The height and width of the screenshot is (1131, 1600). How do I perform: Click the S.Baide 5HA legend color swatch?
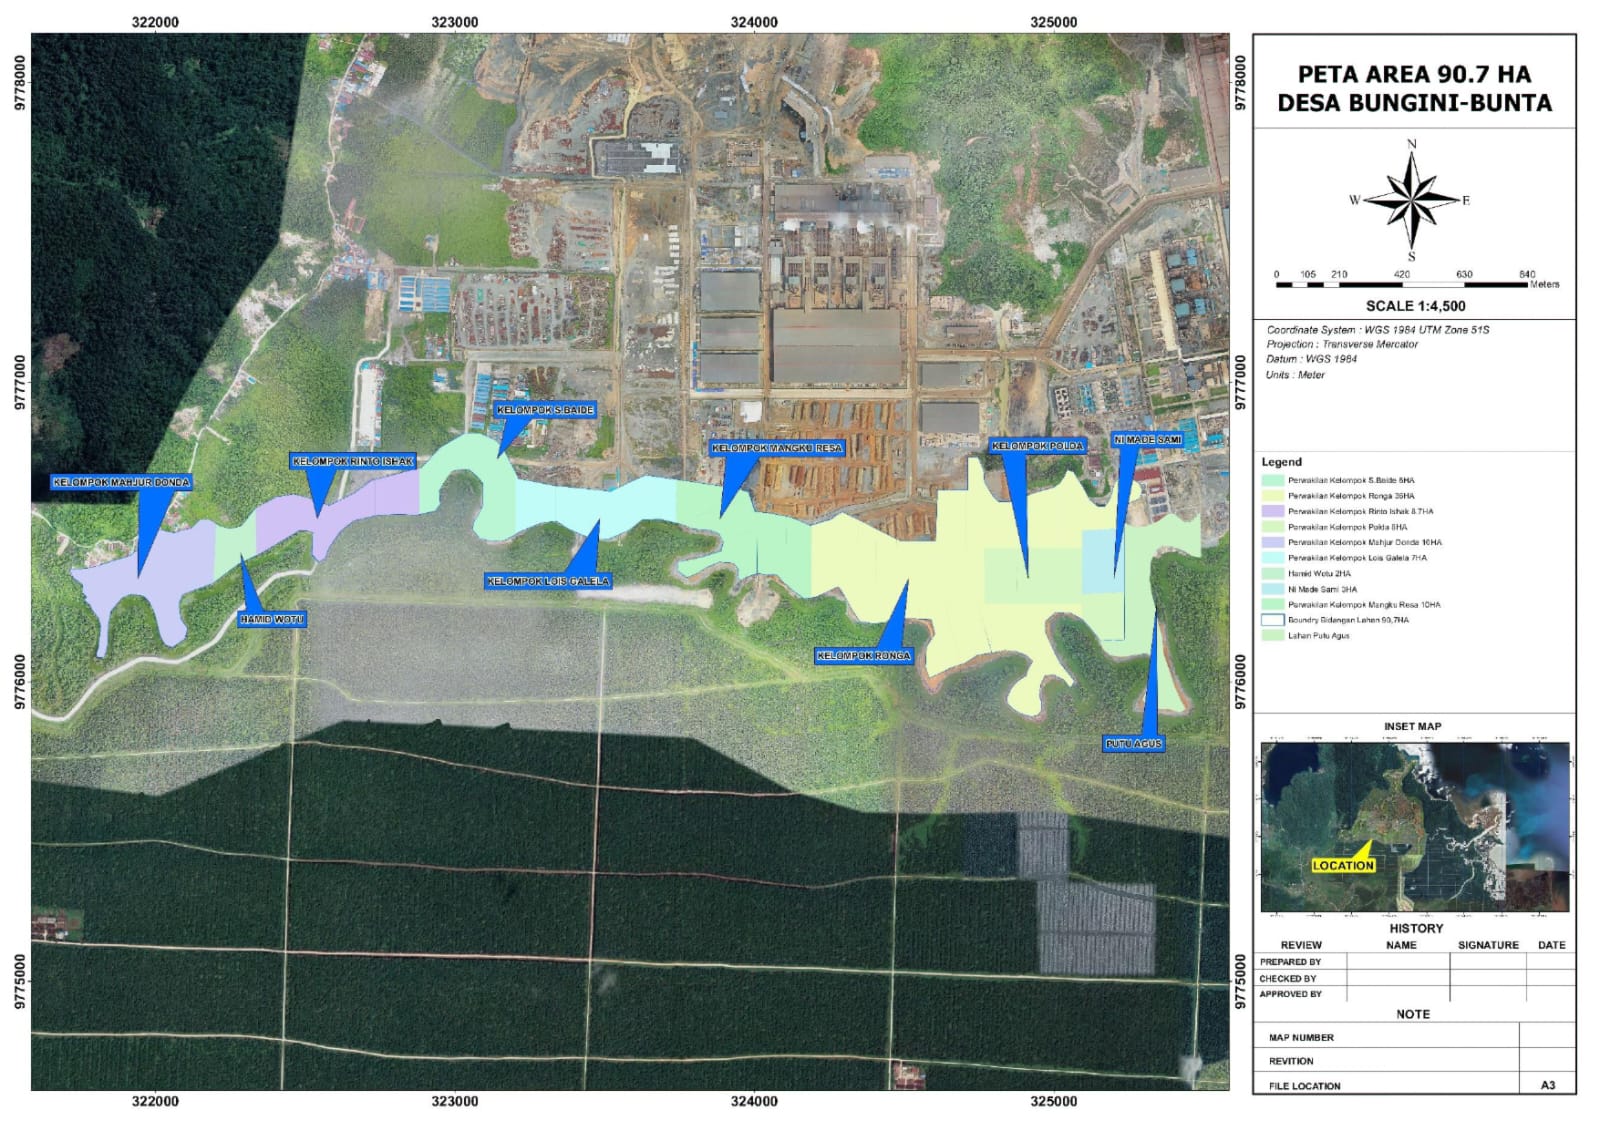pos(1272,480)
